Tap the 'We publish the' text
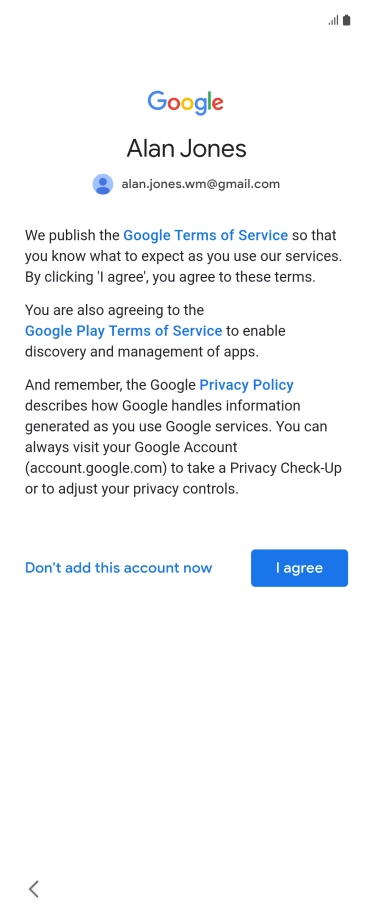This screenshot has width=373, height=914. click(72, 235)
